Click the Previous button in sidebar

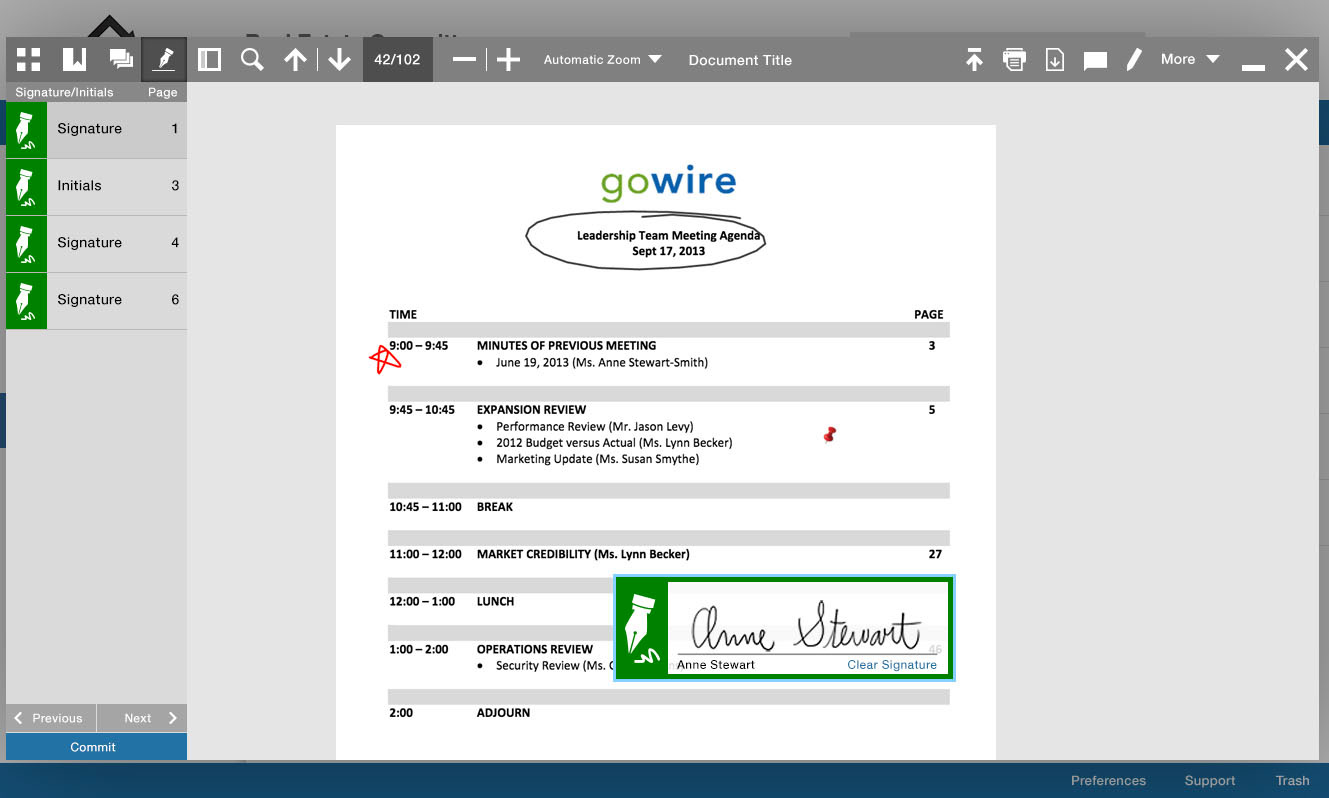click(51, 718)
